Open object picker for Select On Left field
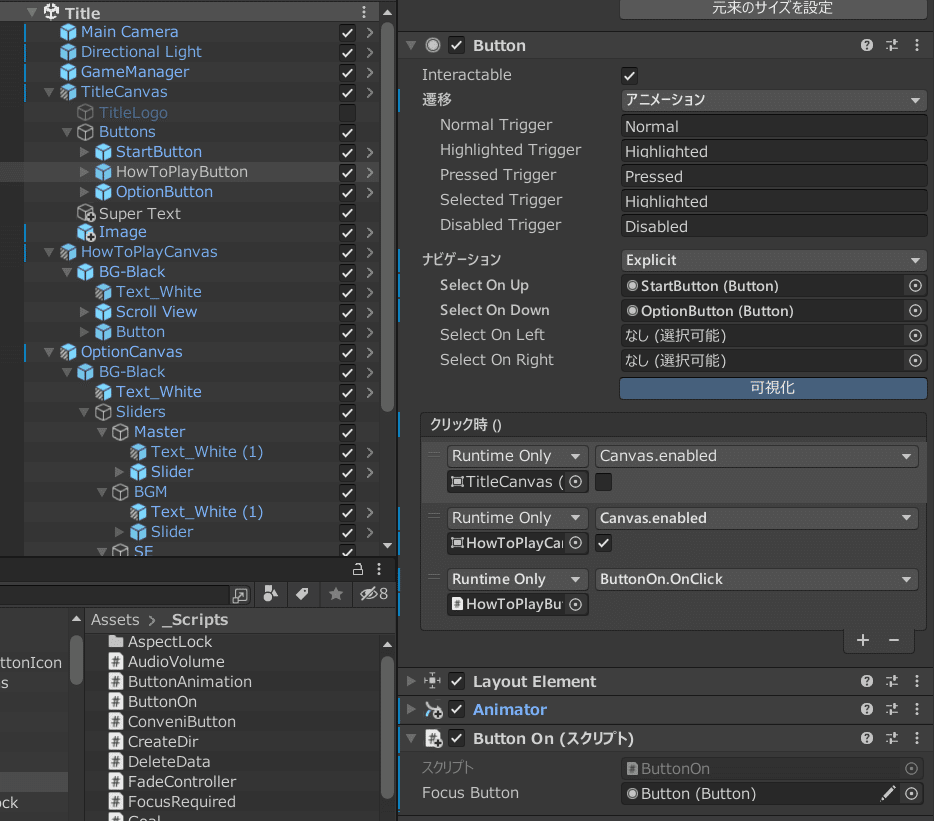934x821 pixels. click(916, 336)
